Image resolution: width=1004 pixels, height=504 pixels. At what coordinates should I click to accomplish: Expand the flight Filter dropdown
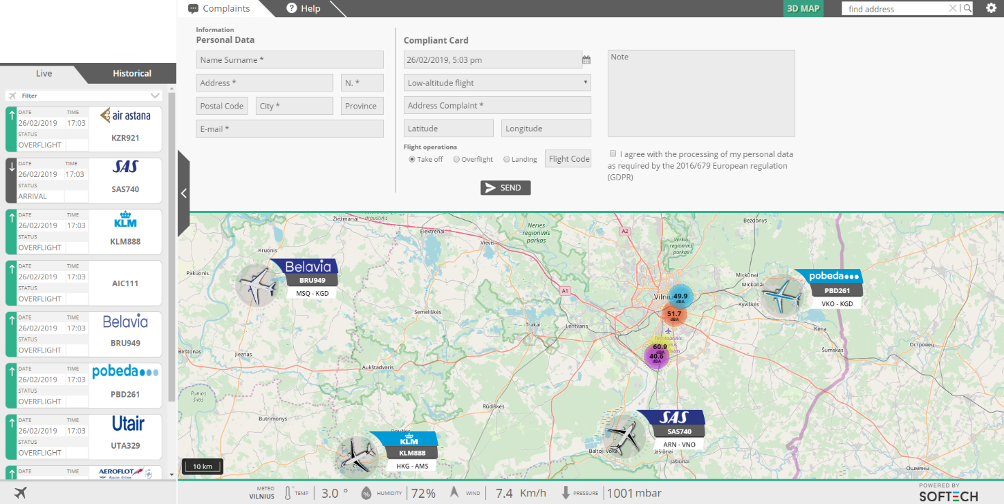154,95
